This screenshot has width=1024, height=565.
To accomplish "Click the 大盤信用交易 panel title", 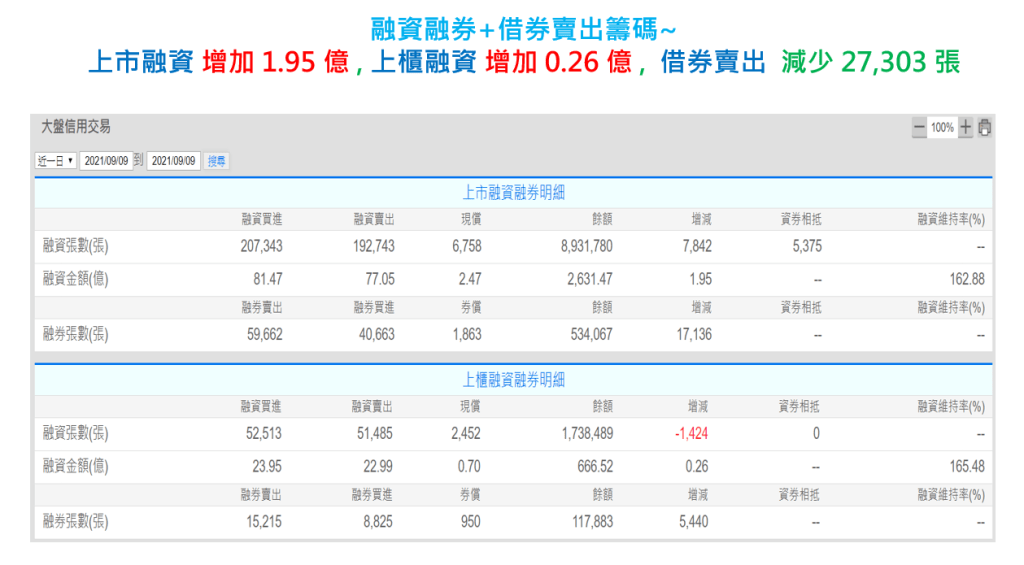I will pyautogui.click(x=76, y=127).
